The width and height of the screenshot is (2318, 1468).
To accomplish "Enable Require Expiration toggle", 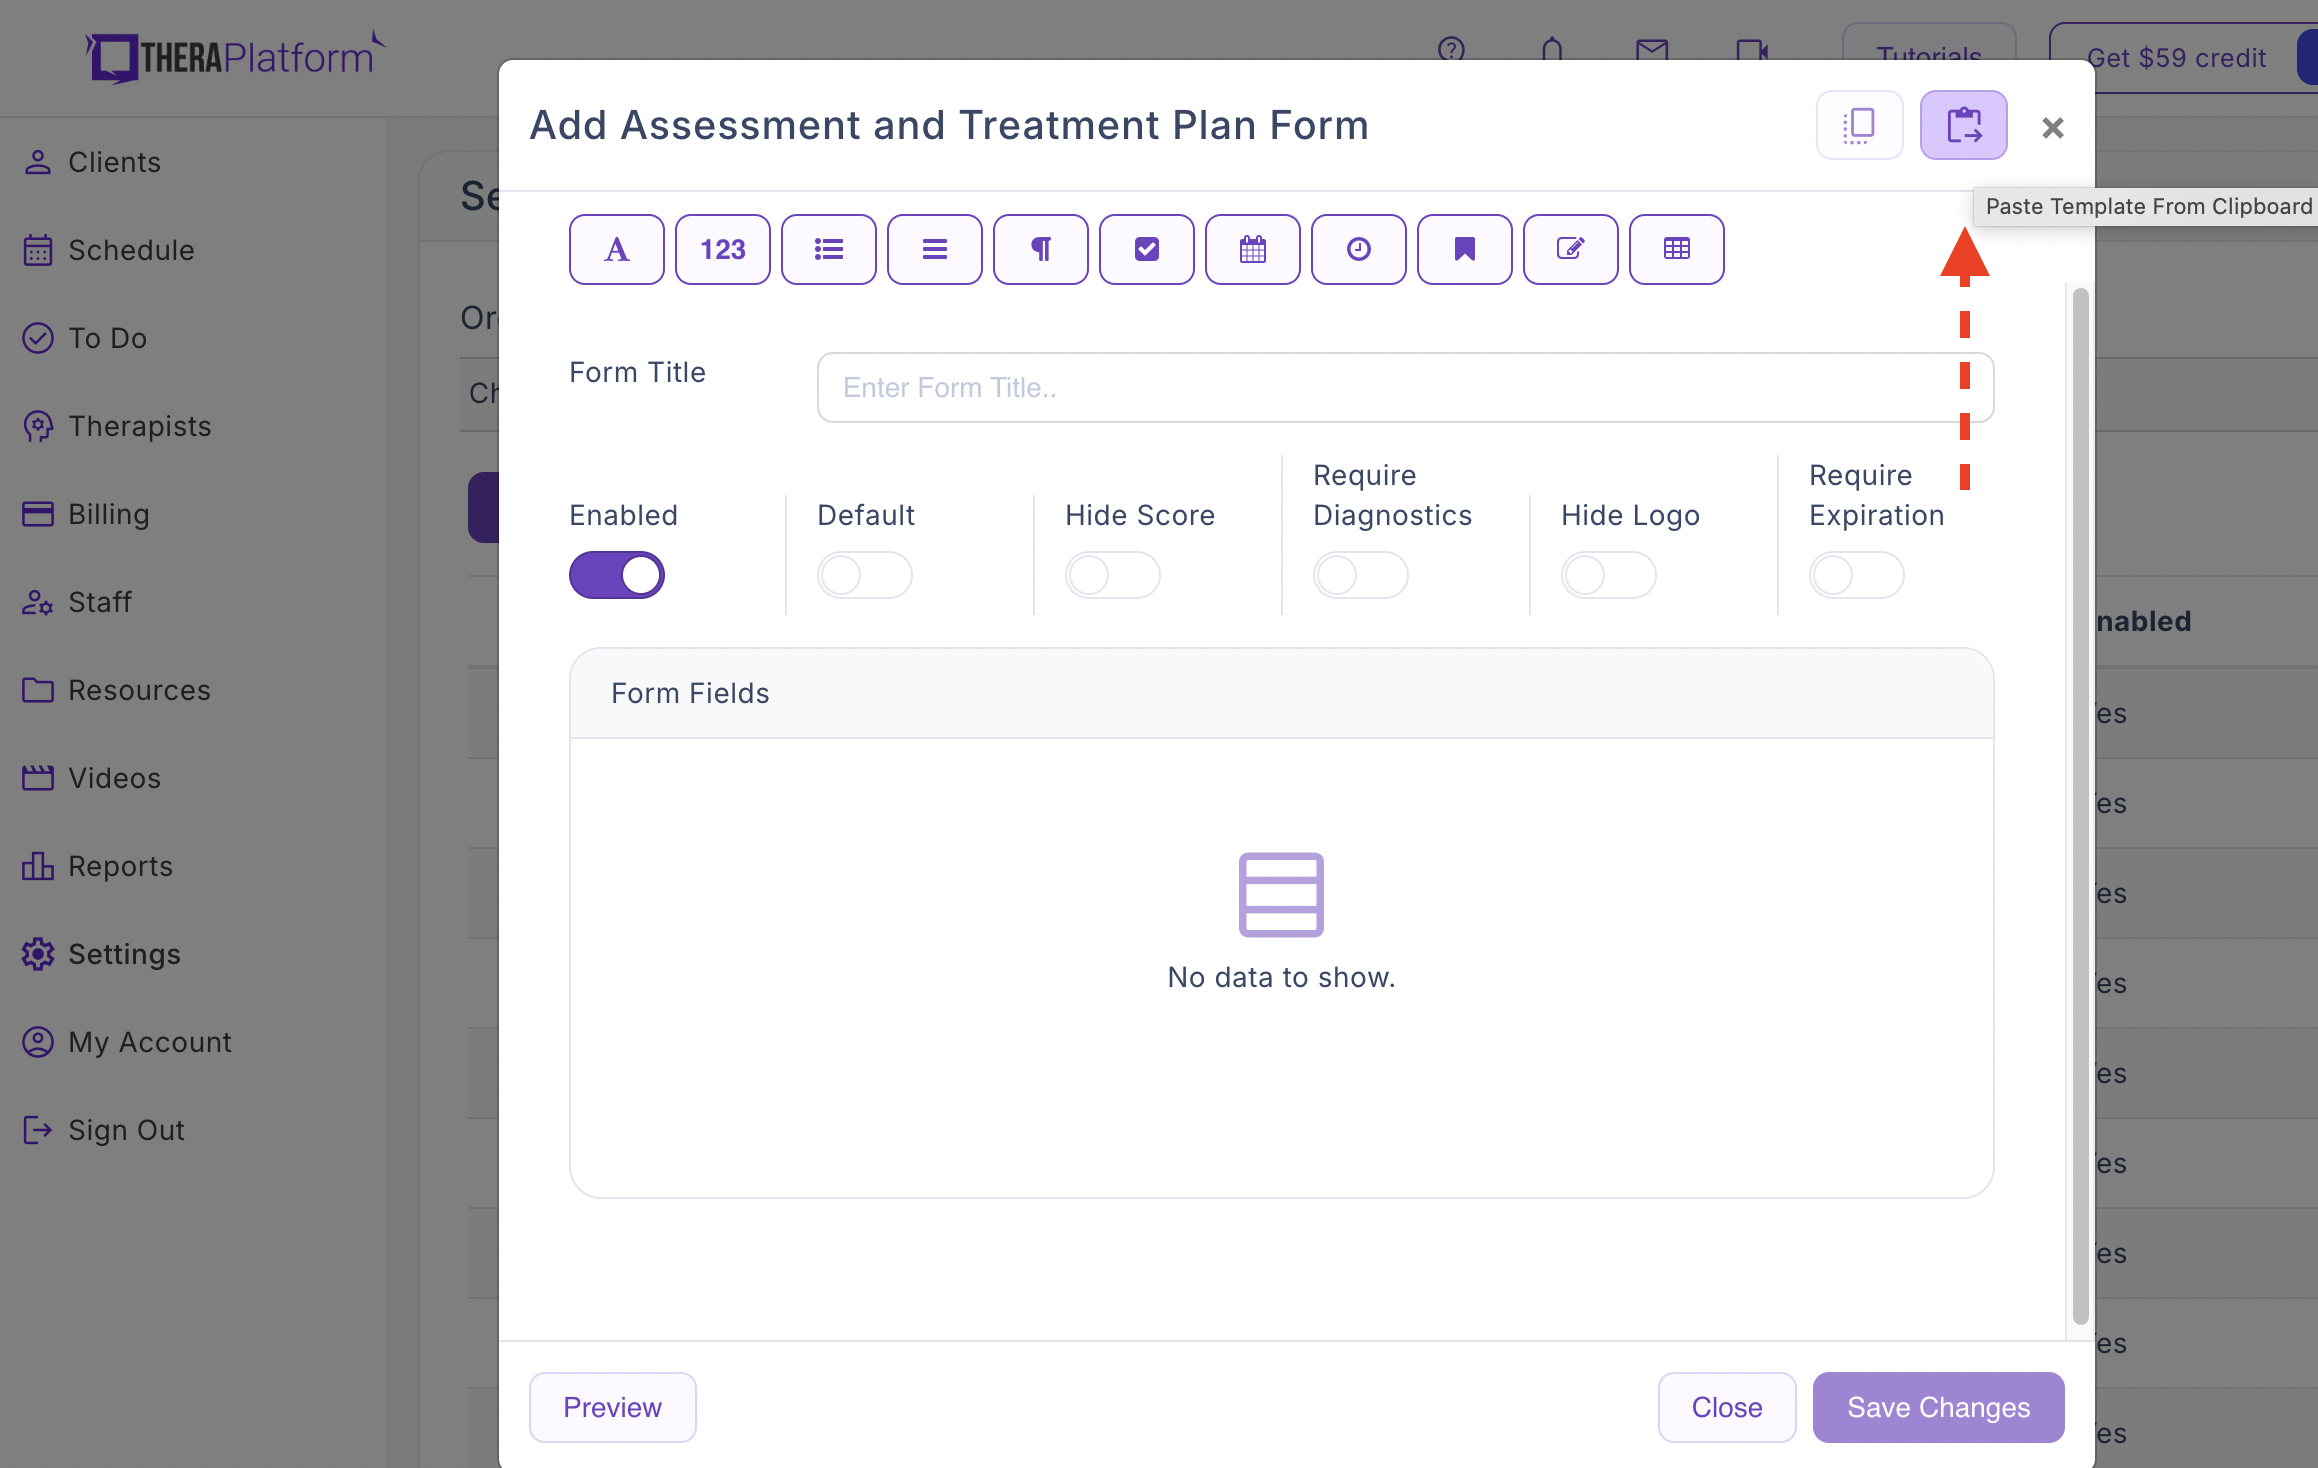I will [x=1856, y=575].
